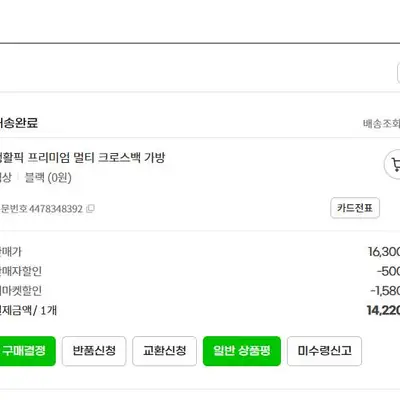Open 배송조회 delivery tracking link
Viewport: 400px width, 400px height.
pos(382,124)
